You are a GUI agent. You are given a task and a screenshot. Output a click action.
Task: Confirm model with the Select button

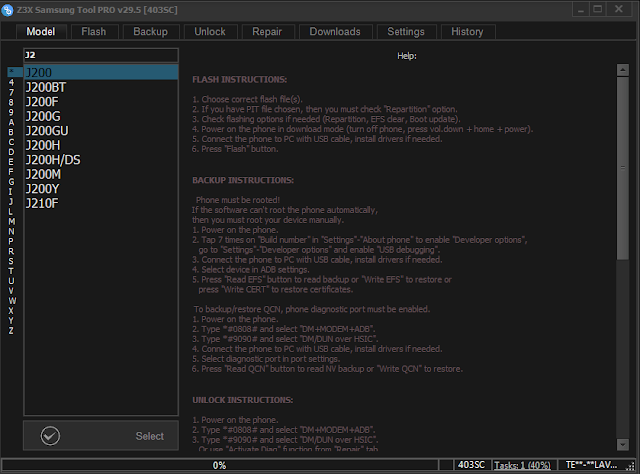[101, 436]
